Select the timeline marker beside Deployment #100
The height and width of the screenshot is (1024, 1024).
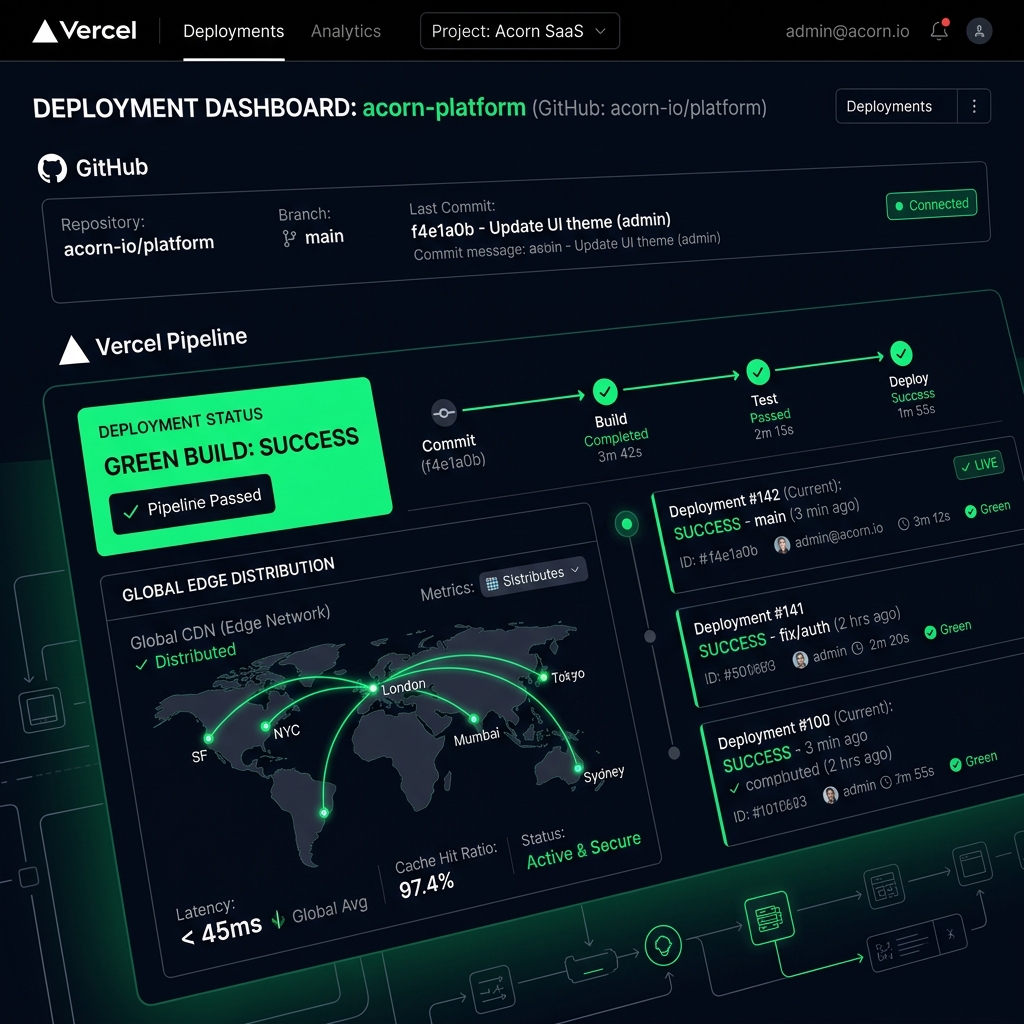pos(674,753)
